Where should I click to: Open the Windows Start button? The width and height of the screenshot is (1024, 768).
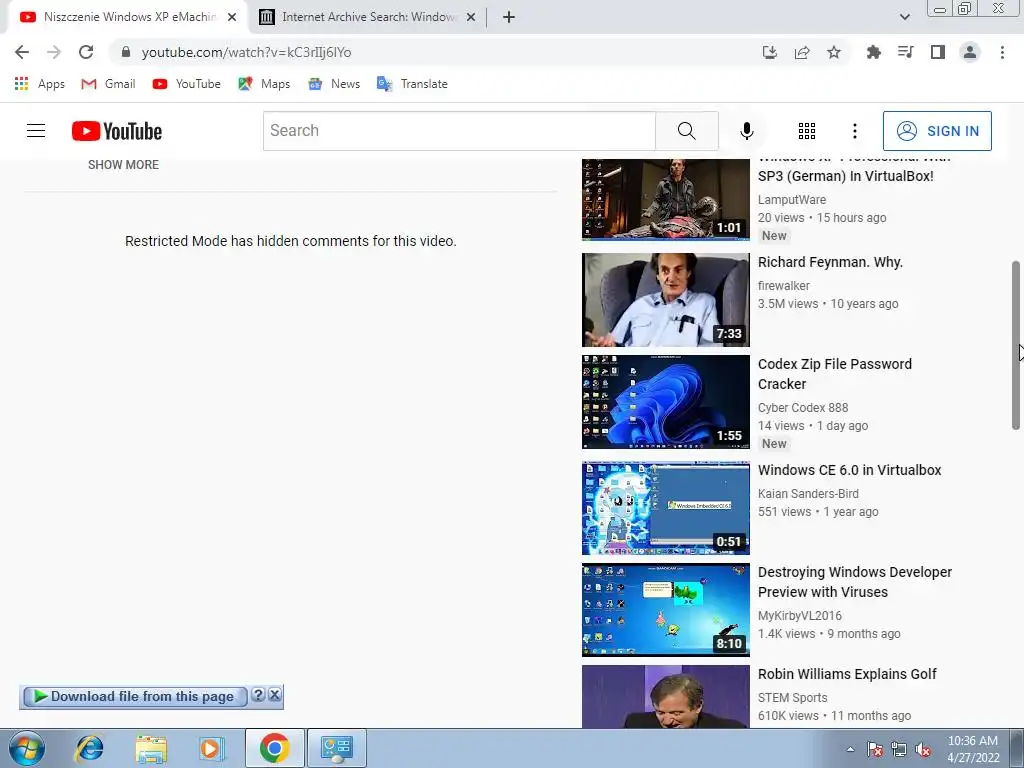[26, 748]
